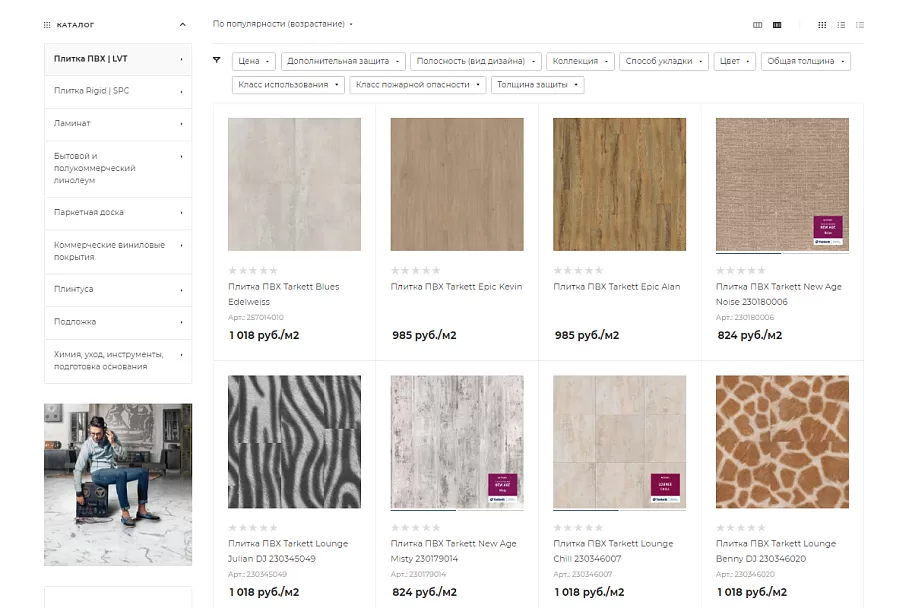Open the Толщина защиты filter dropdown
The height and width of the screenshot is (608, 912).
(537, 85)
